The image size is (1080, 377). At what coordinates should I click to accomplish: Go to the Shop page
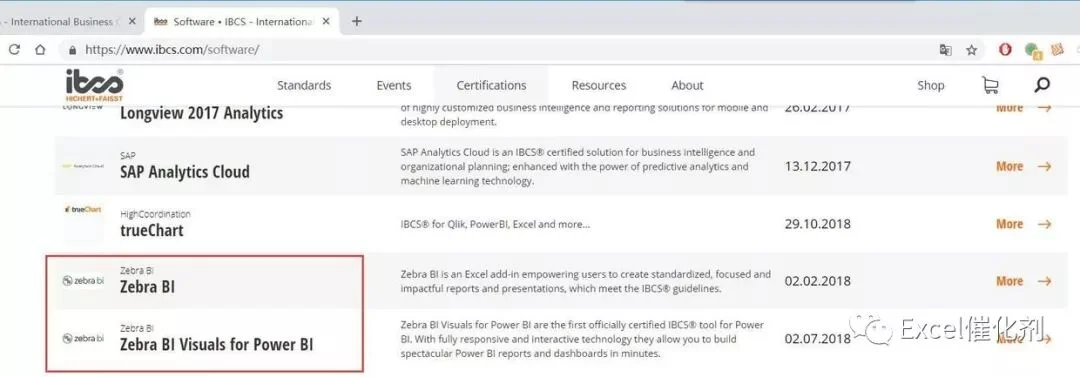pyautogui.click(x=931, y=85)
